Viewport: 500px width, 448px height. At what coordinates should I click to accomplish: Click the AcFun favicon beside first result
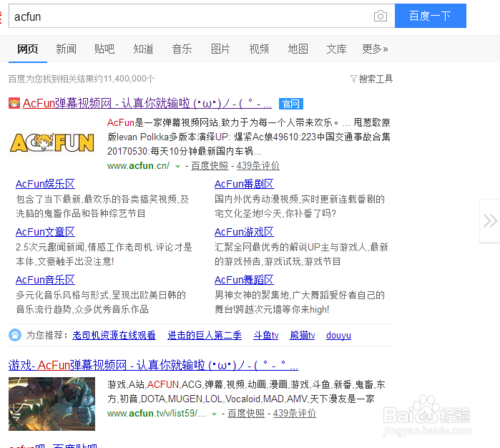(14, 103)
